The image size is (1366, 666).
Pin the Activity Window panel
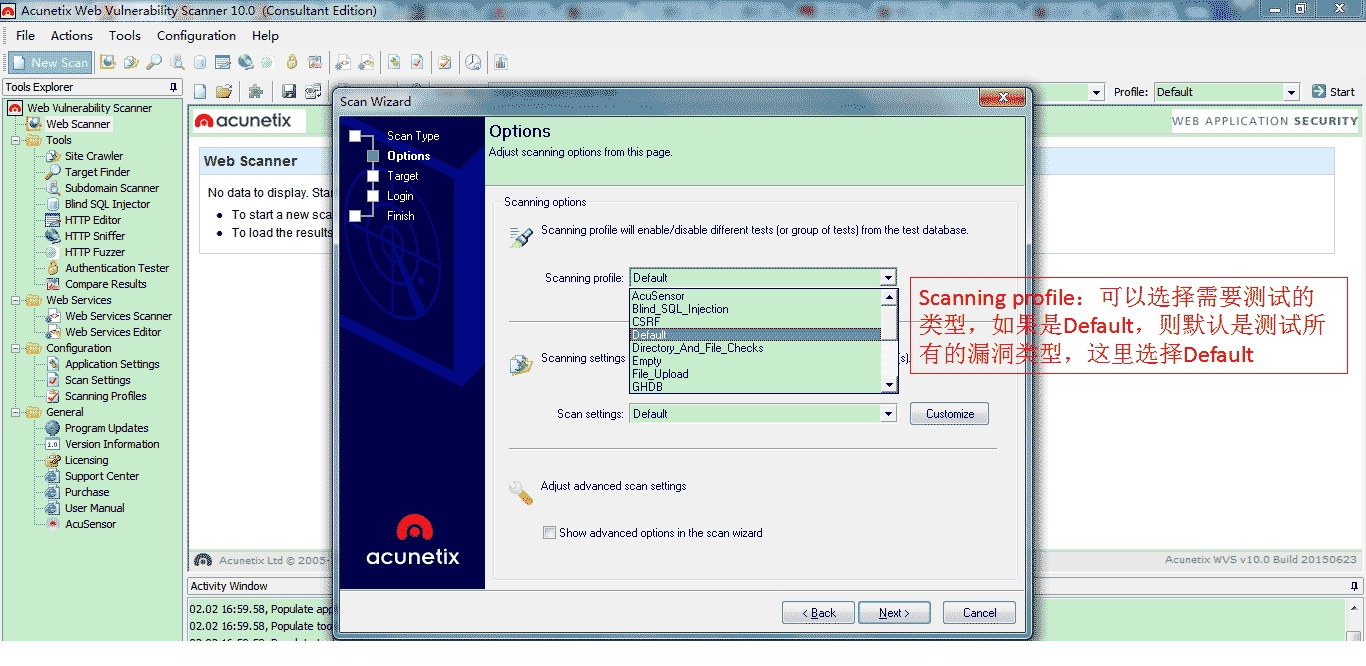pyautogui.click(x=1355, y=586)
